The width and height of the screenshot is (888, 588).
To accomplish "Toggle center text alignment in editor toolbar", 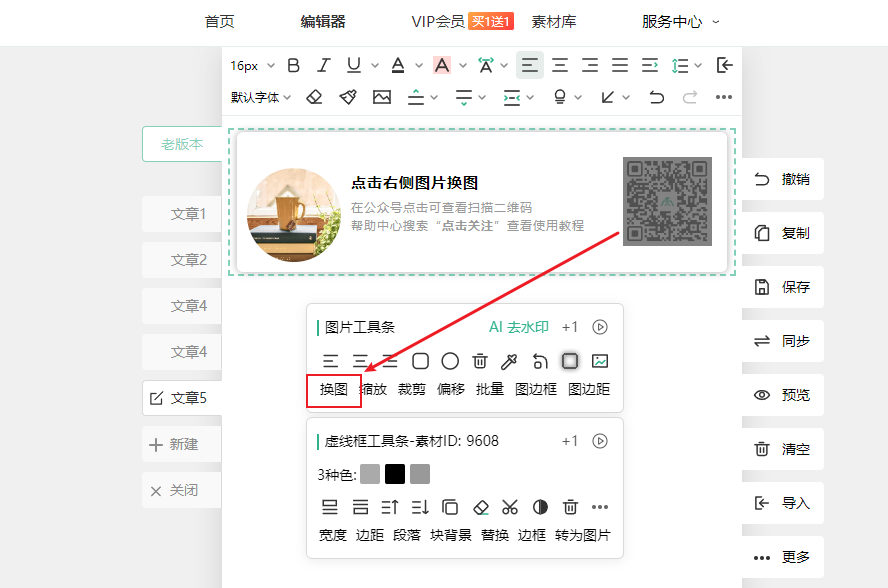I will [560, 65].
